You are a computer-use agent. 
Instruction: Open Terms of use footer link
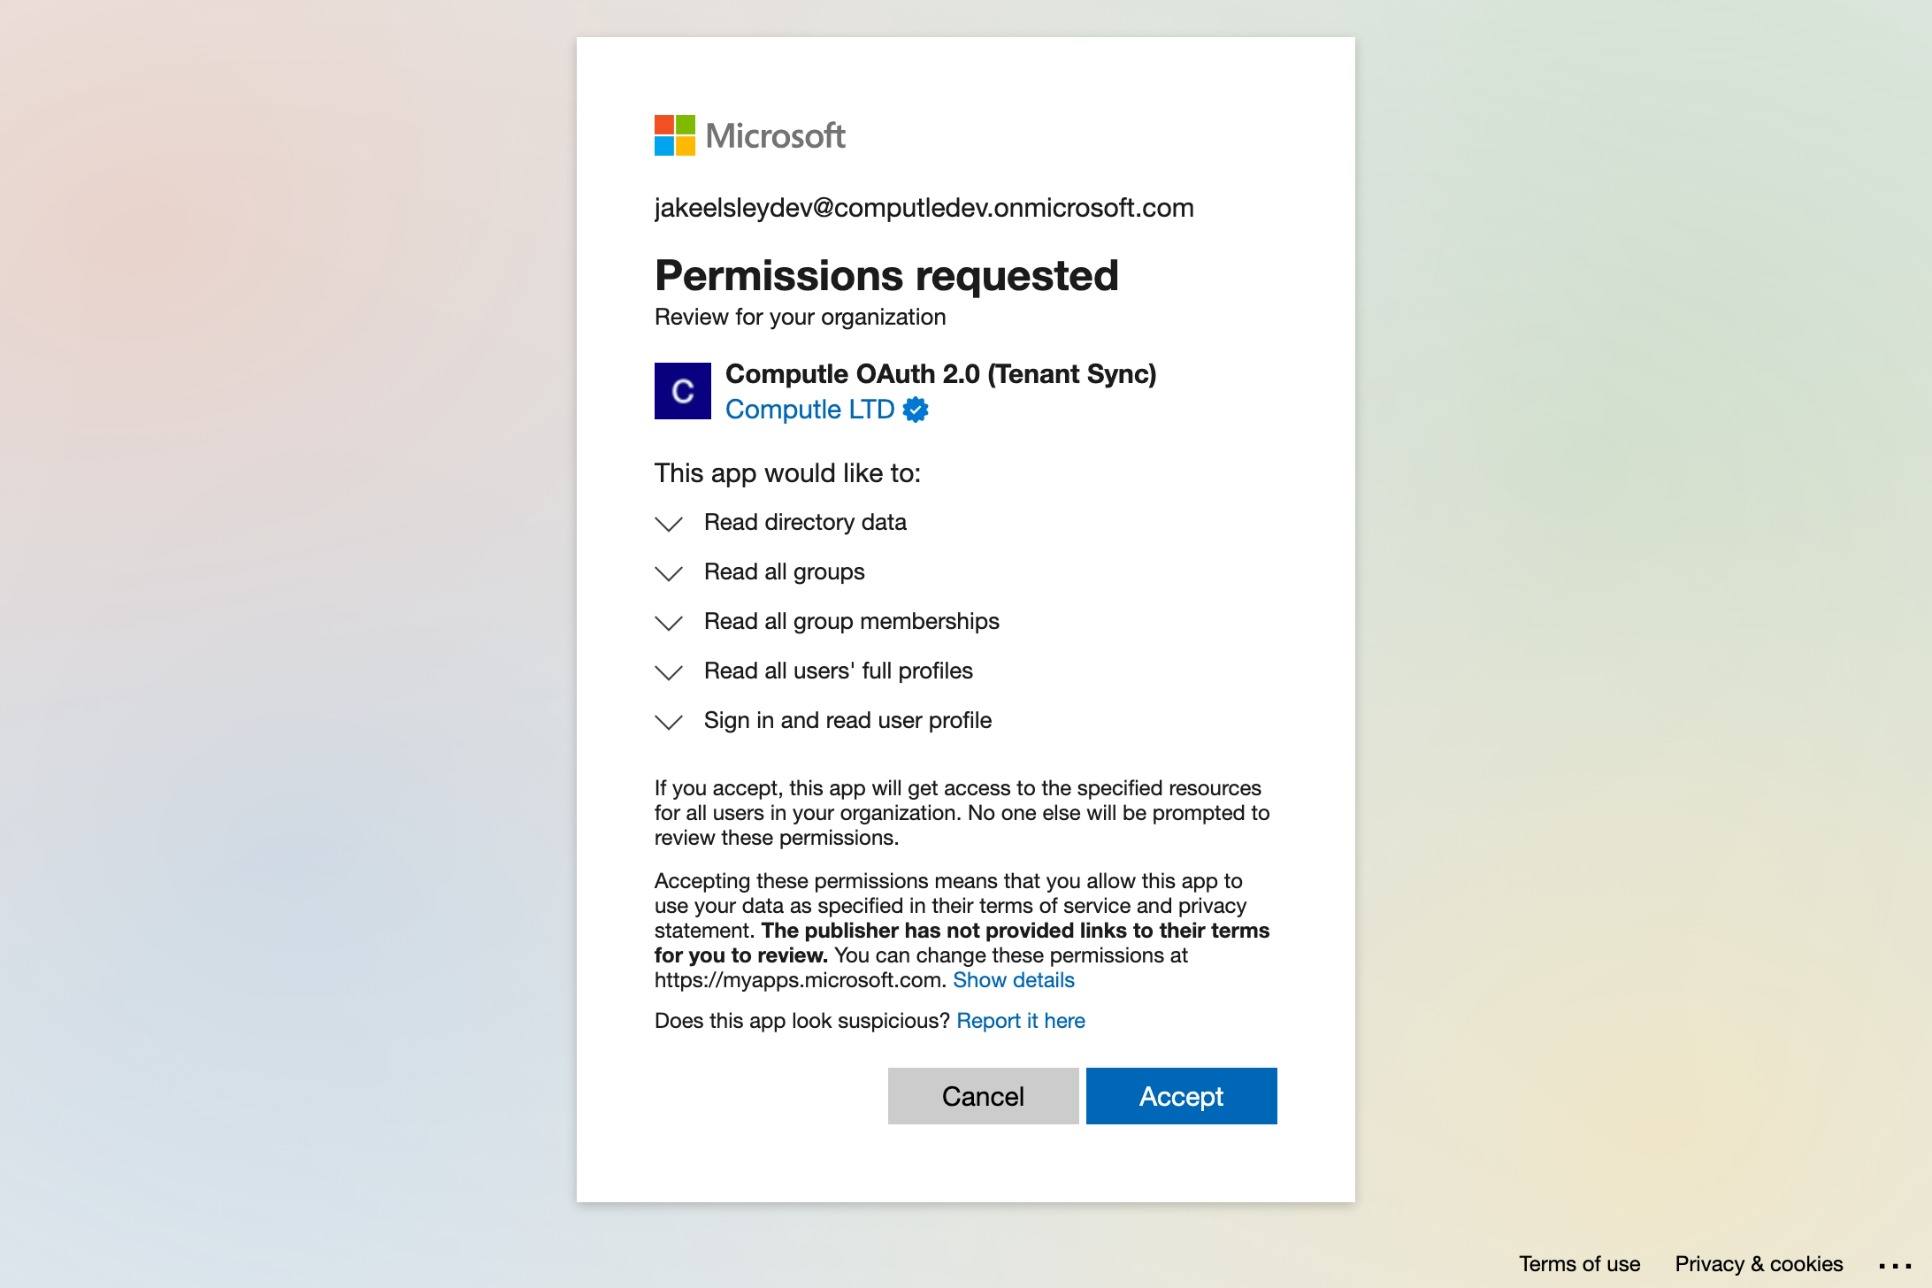click(x=1579, y=1264)
